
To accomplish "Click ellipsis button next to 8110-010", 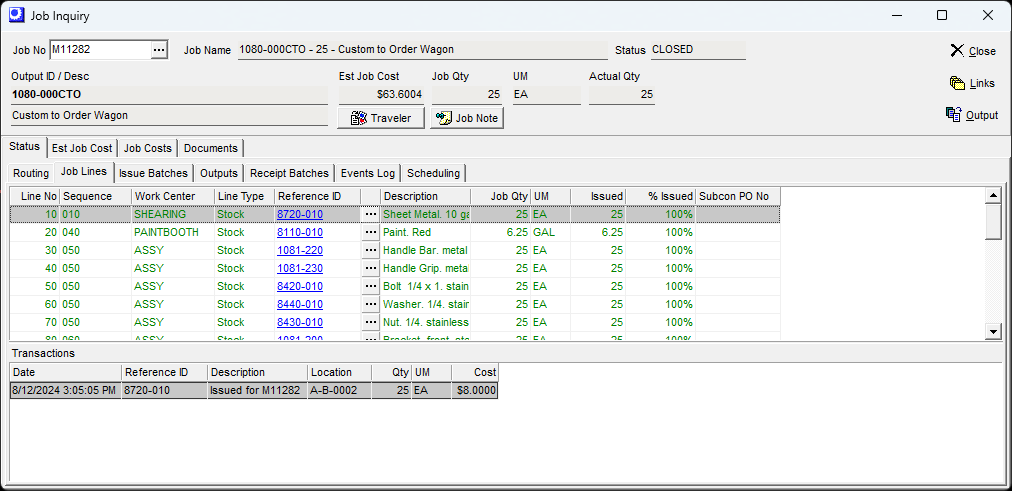I will (370, 232).
